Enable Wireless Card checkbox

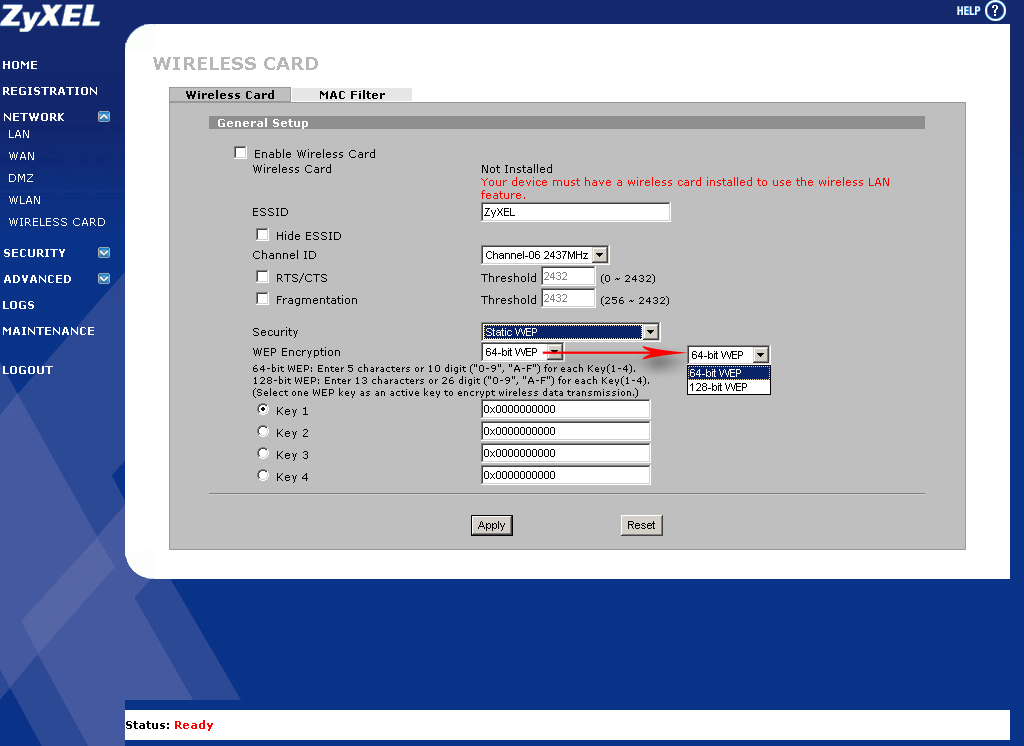[240, 152]
